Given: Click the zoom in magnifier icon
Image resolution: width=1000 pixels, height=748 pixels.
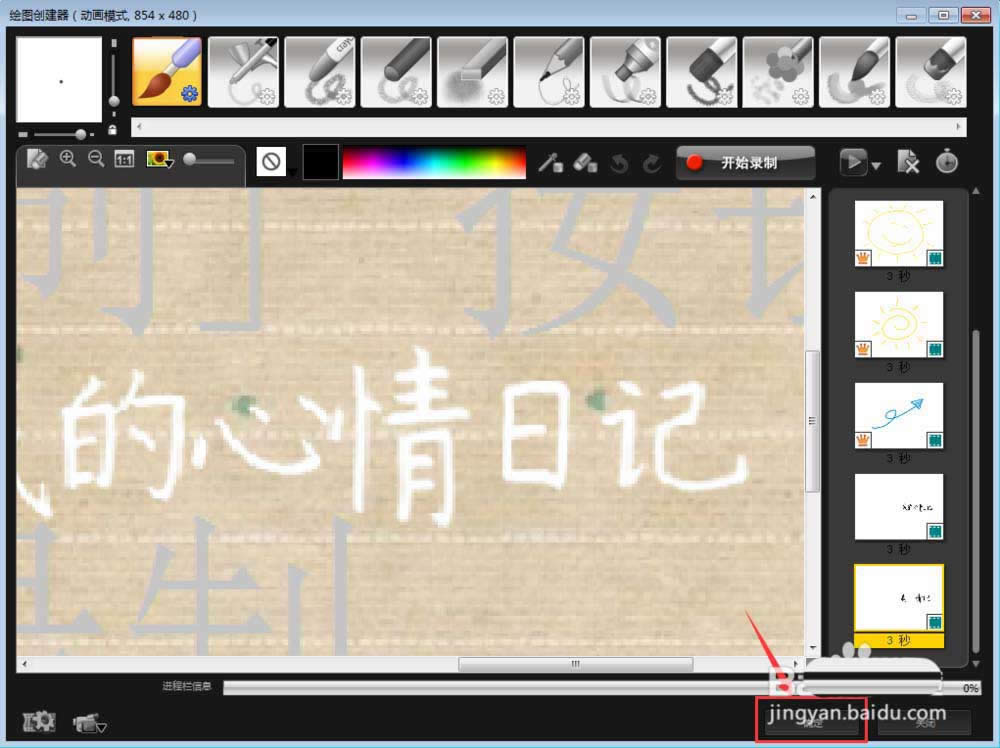Looking at the screenshot, I should pyautogui.click(x=68, y=159).
